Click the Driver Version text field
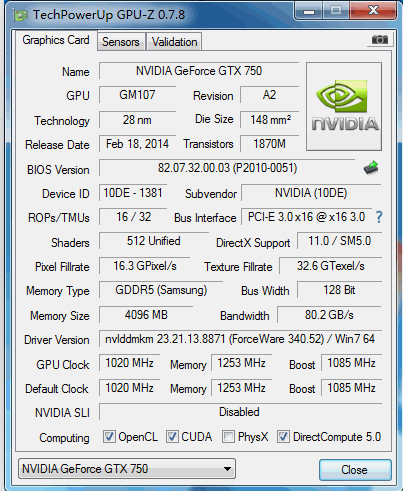The height and width of the screenshot is (491, 403). (240, 339)
